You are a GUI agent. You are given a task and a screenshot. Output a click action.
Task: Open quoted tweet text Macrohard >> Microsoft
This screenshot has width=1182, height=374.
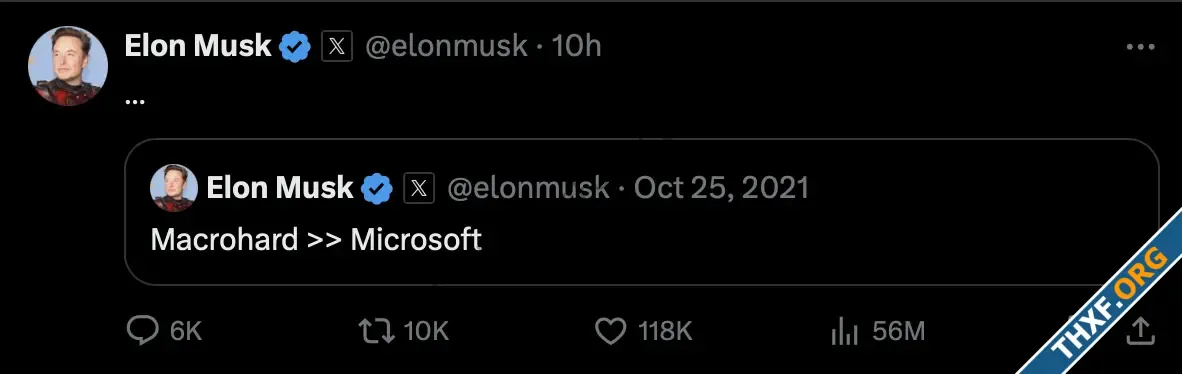tap(317, 240)
